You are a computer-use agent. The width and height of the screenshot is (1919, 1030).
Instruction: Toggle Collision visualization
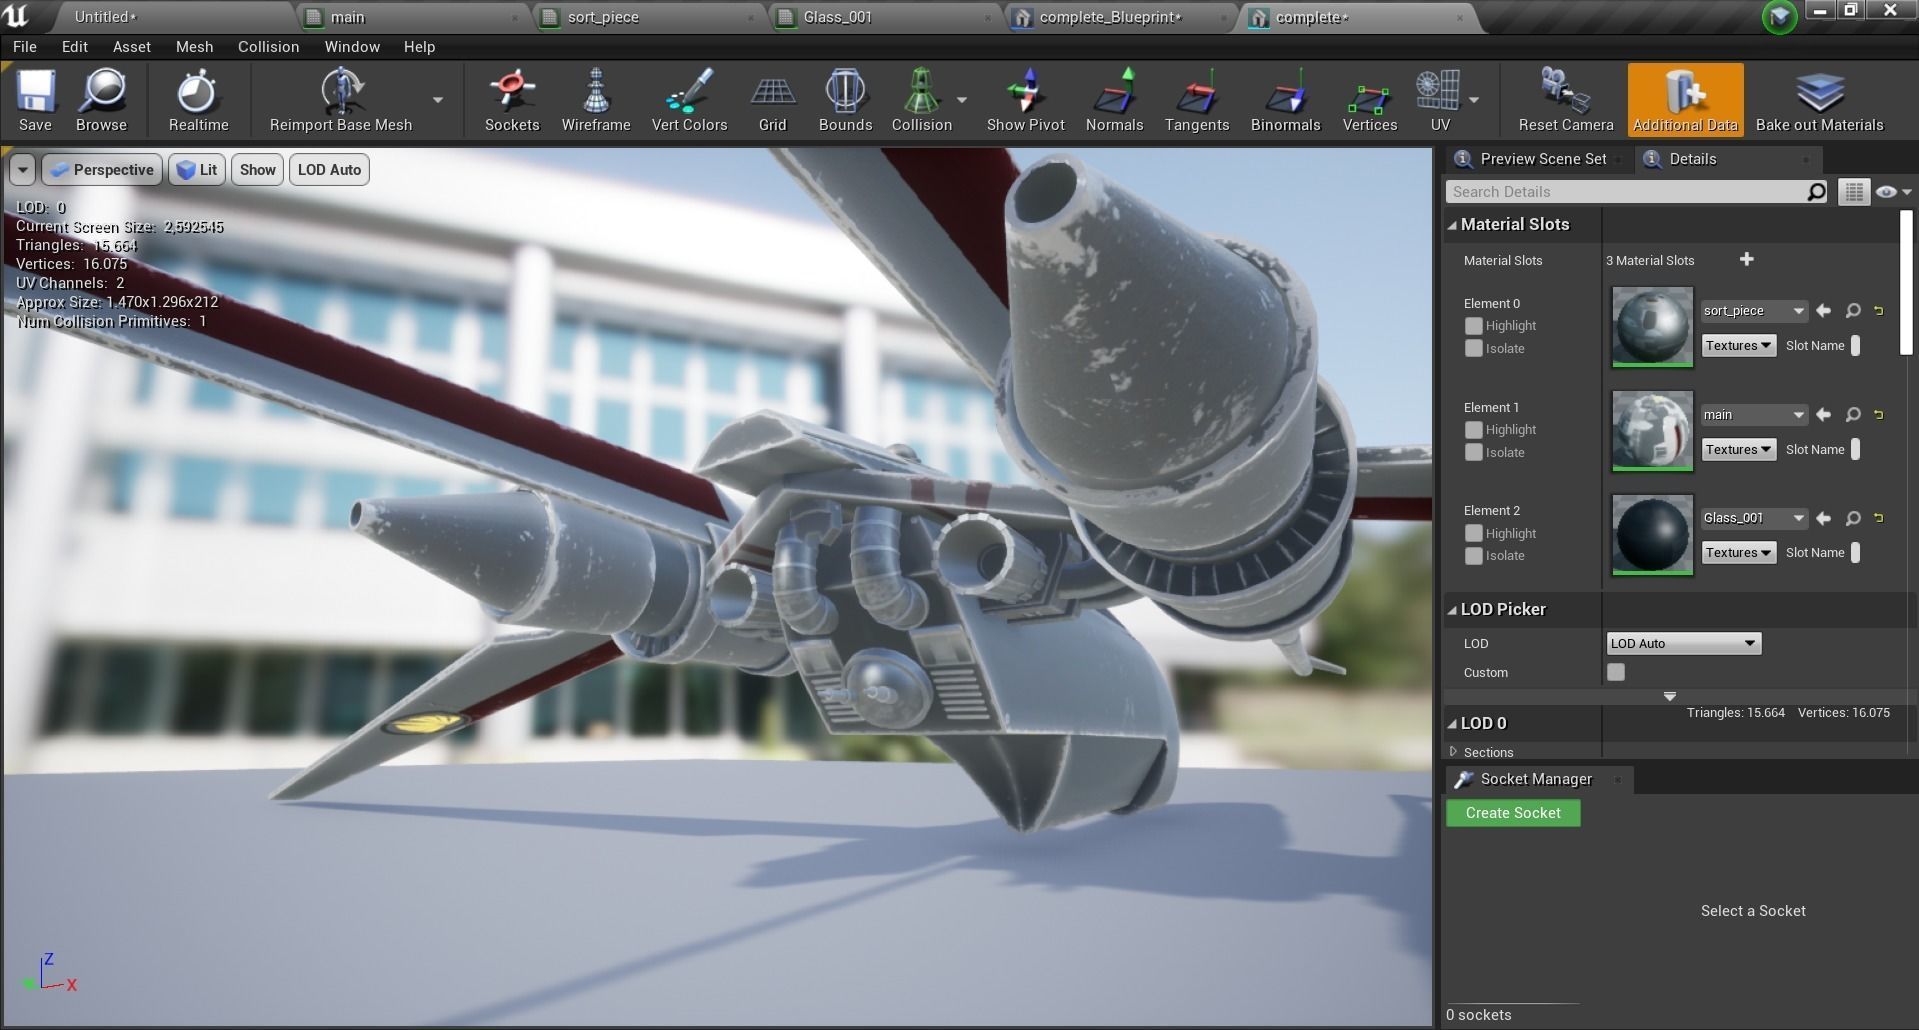pyautogui.click(x=920, y=99)
